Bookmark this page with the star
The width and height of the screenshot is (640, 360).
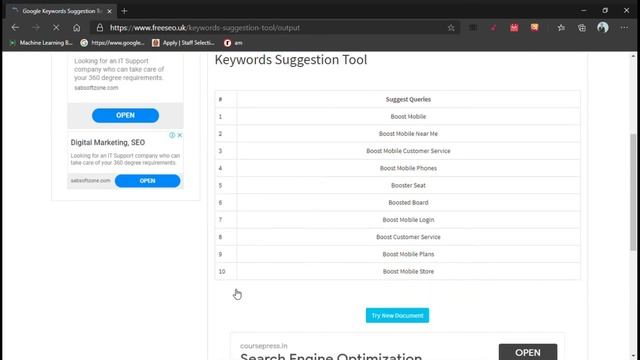pos(451,28)
